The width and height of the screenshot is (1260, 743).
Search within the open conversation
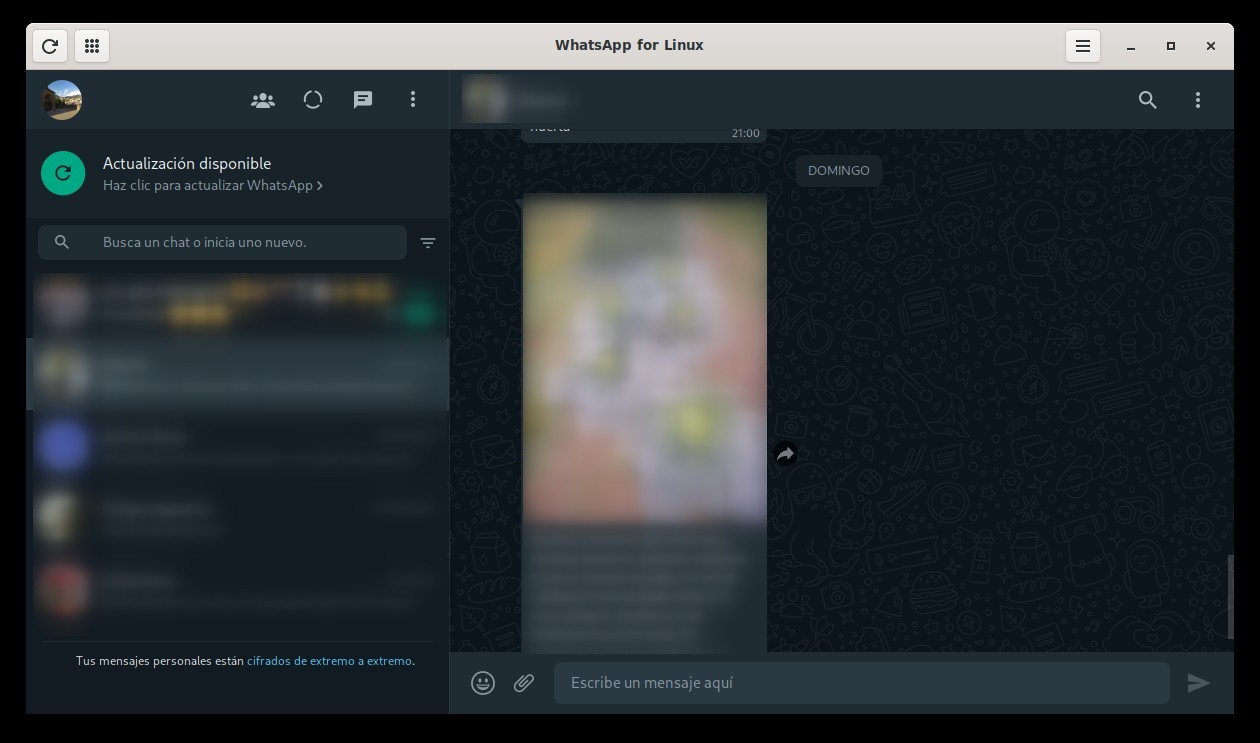pyautogui.click(x=1148, y=100)
